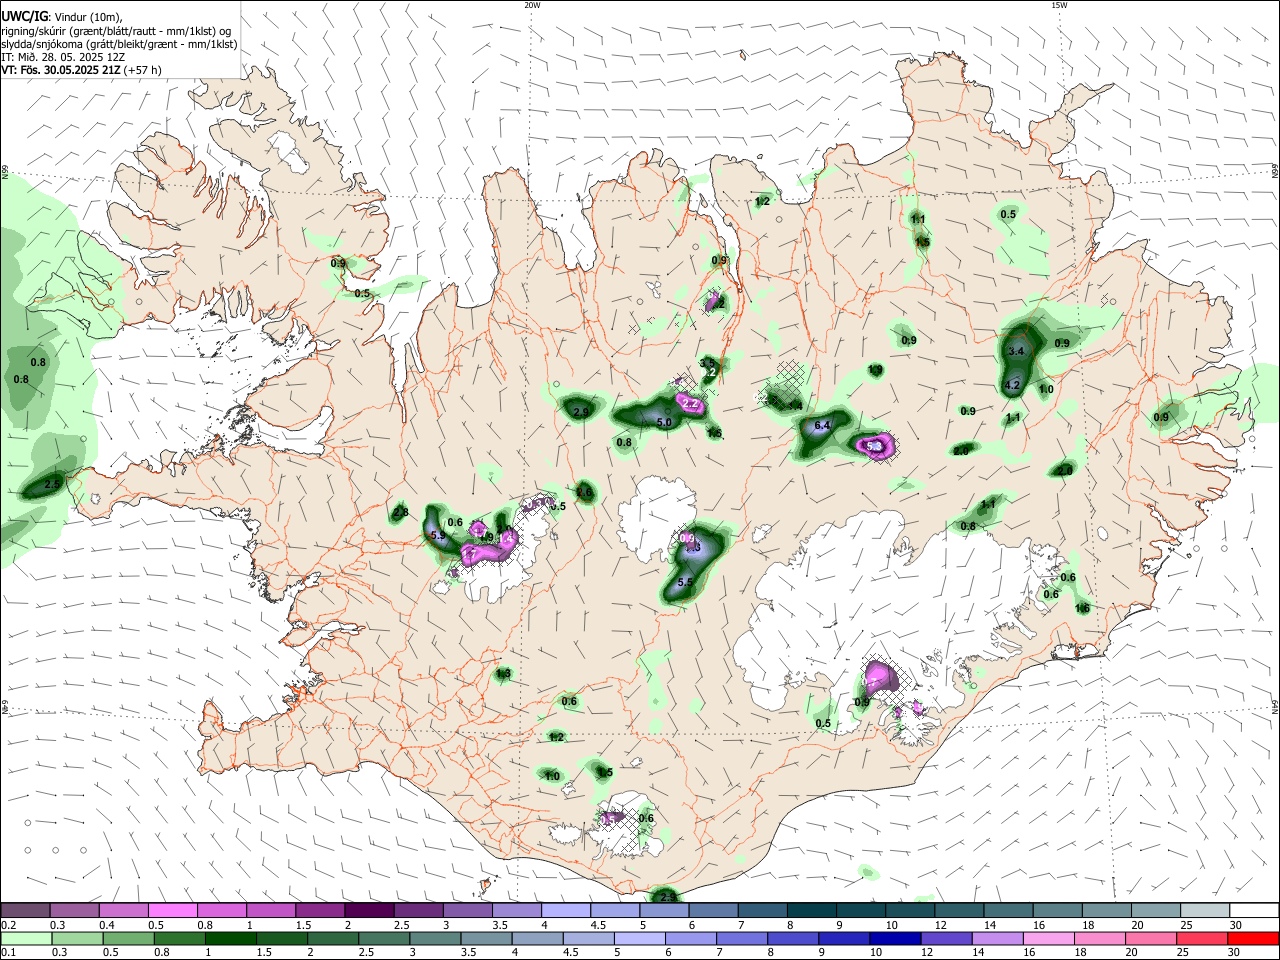The image size is (1280, 960).
Task: Select the initial time line 'IT: Mið. 28. 05. 2025 12Z'
Action: click(62, 57)
